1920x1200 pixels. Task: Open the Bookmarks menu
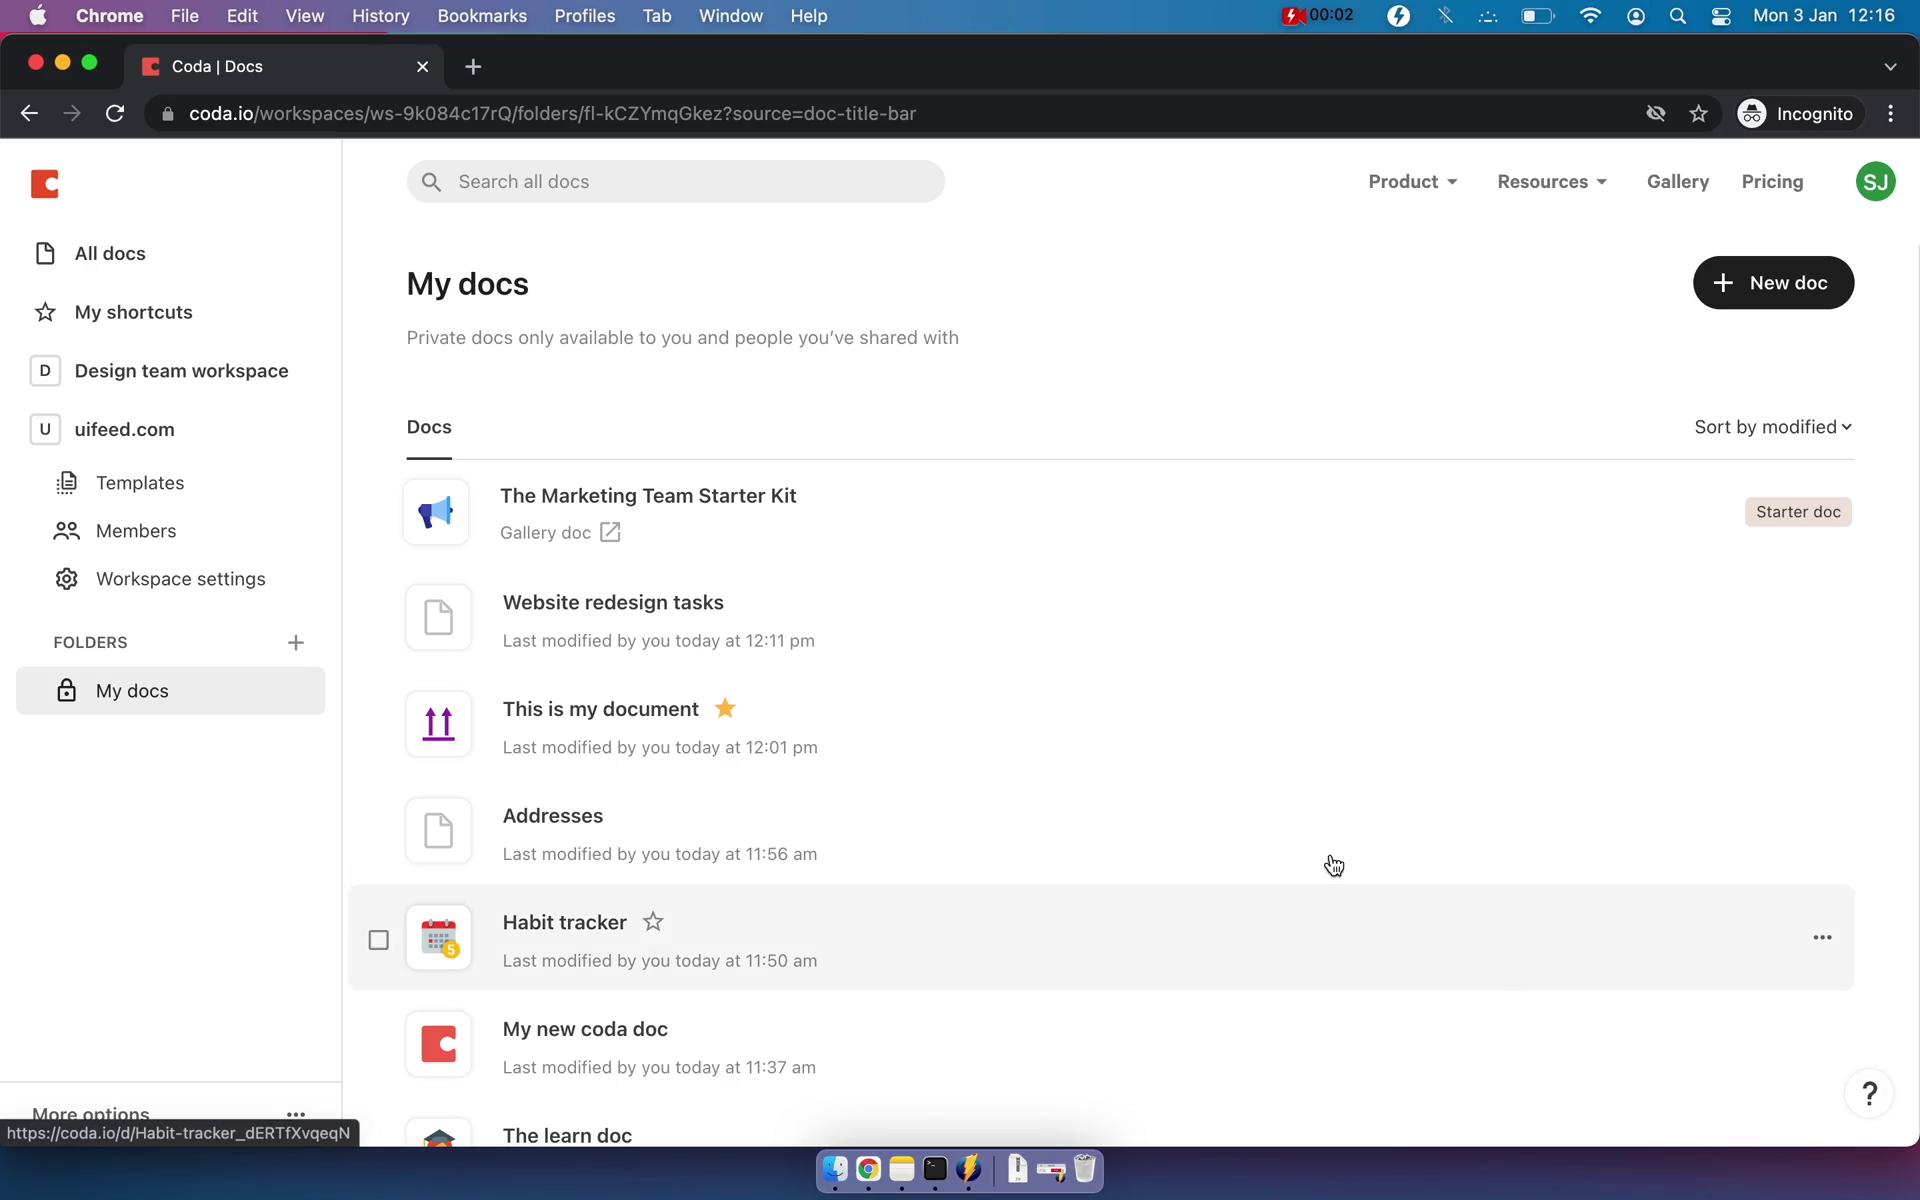(x=482, y=16)
